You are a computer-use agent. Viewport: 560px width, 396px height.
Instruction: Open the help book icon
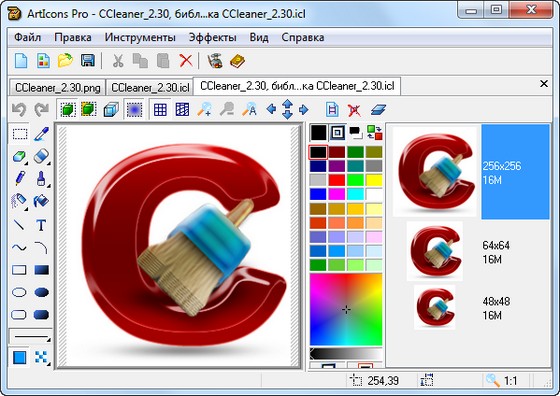pos(238,61)
